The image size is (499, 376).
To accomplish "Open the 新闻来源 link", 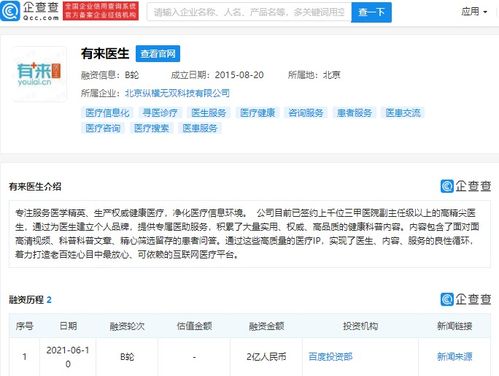I will coord(455,357).
